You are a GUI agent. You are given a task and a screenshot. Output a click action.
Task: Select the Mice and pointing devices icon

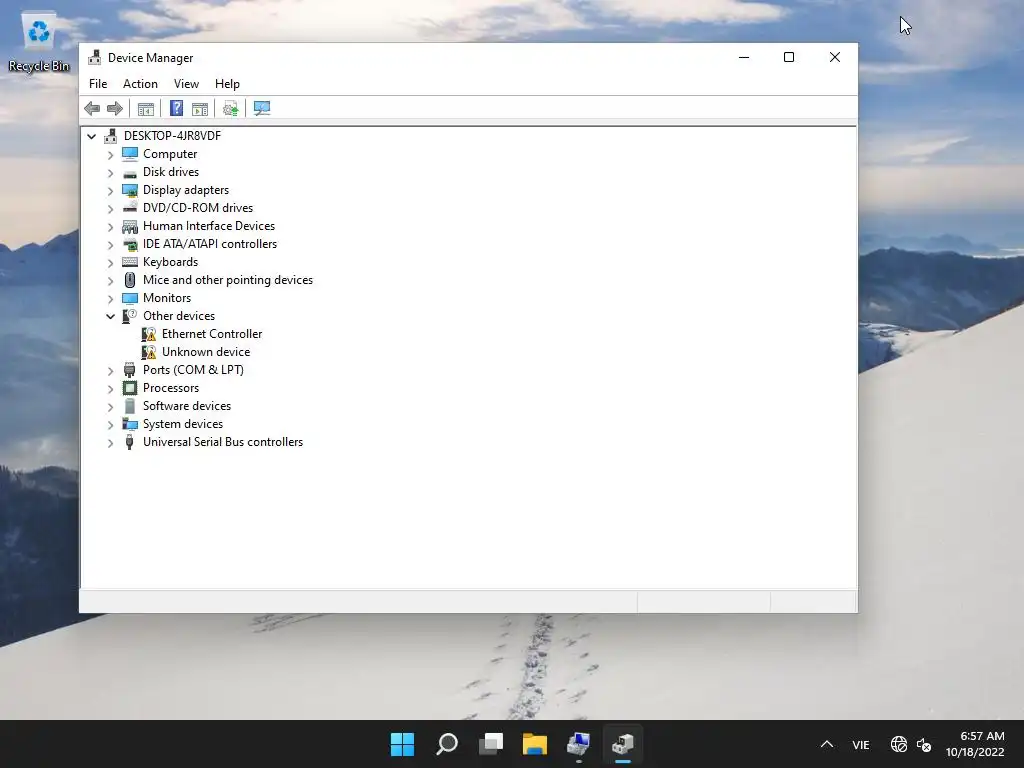(x=130, y=280)
